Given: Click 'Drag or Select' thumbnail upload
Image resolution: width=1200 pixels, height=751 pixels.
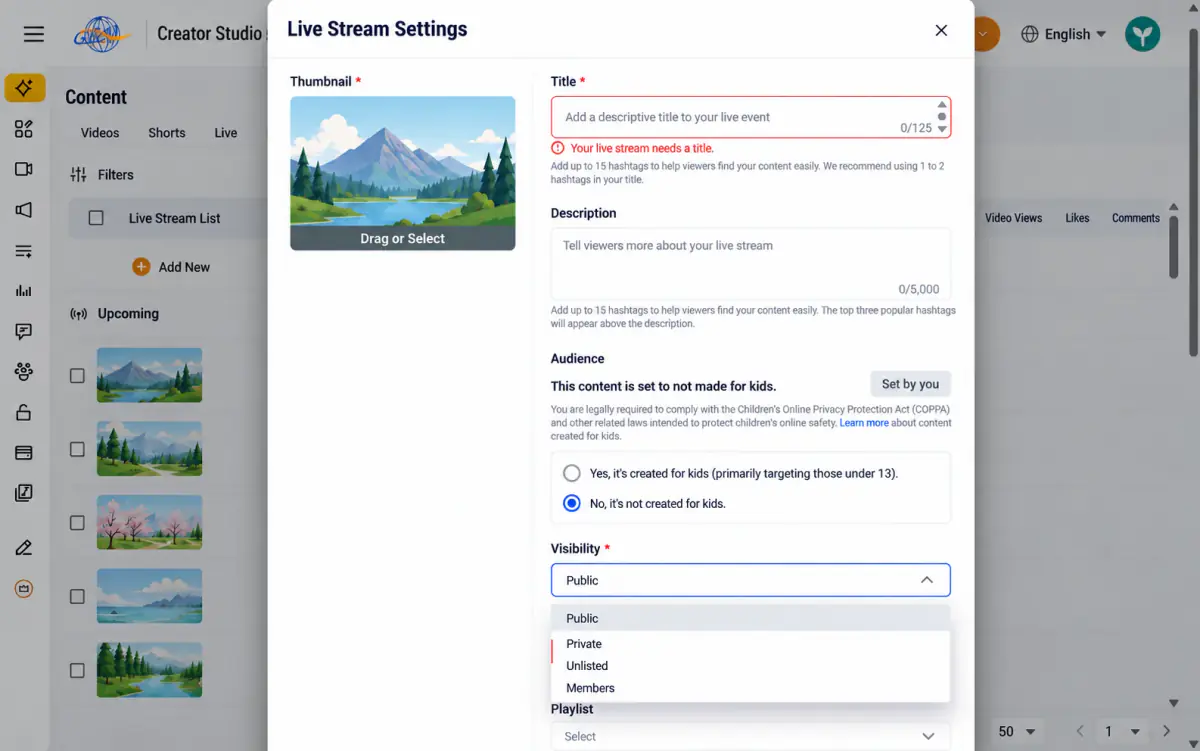Looking at the screenshot, I should (x=403, y=239).
